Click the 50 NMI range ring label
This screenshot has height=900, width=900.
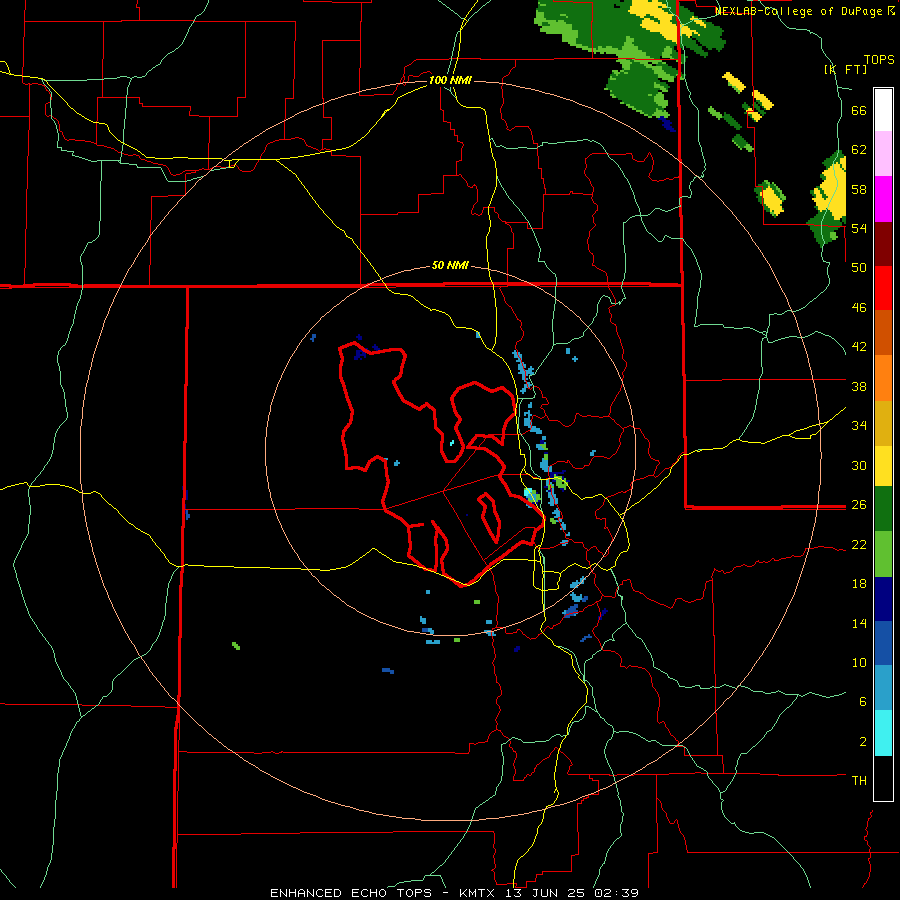point(450,265)
